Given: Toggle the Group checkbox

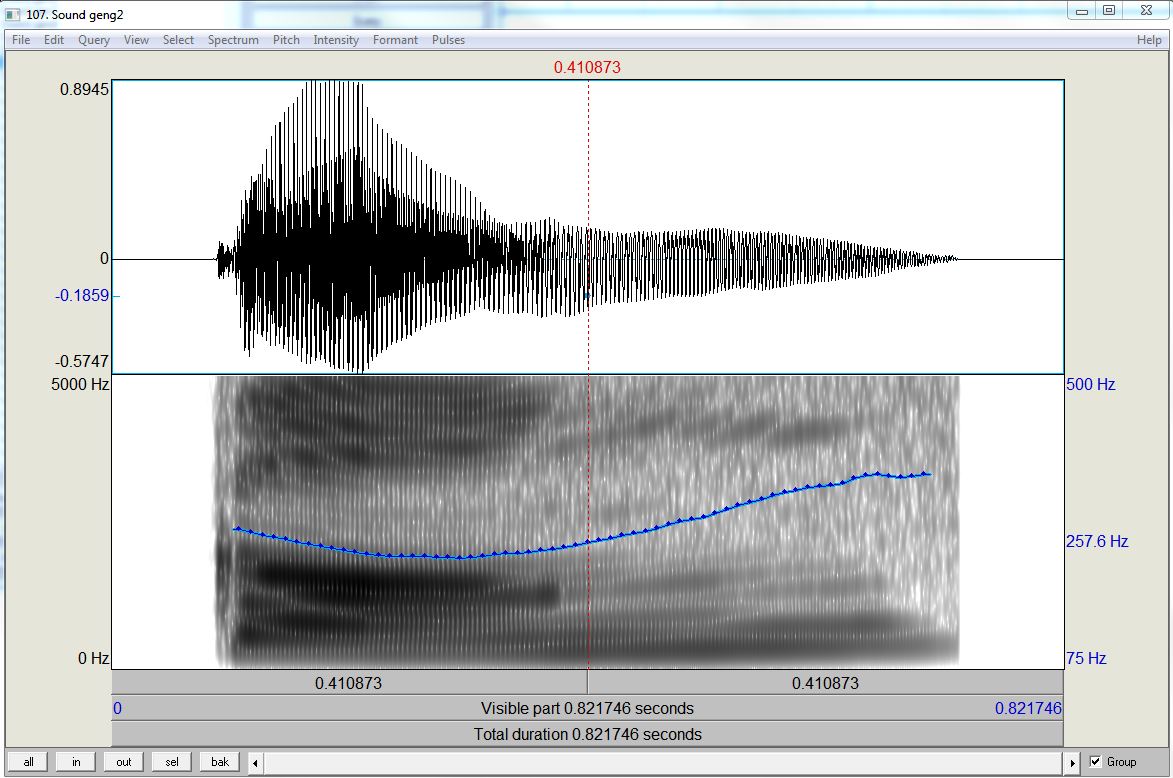Looking at the screenshot, I should (x=1096, y=762).
